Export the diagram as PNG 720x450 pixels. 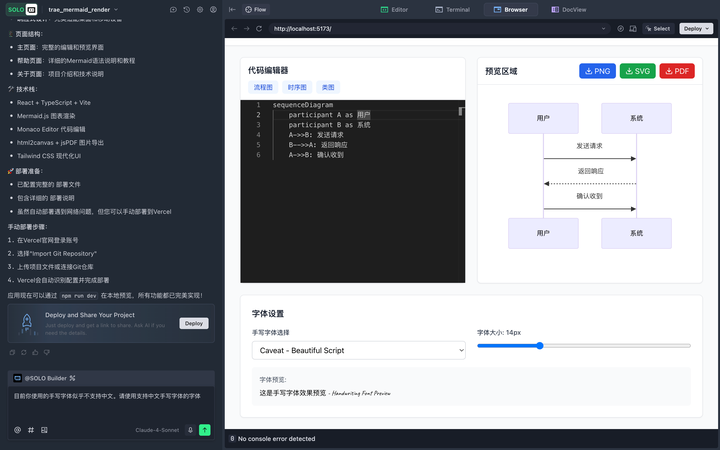[597, 71]
